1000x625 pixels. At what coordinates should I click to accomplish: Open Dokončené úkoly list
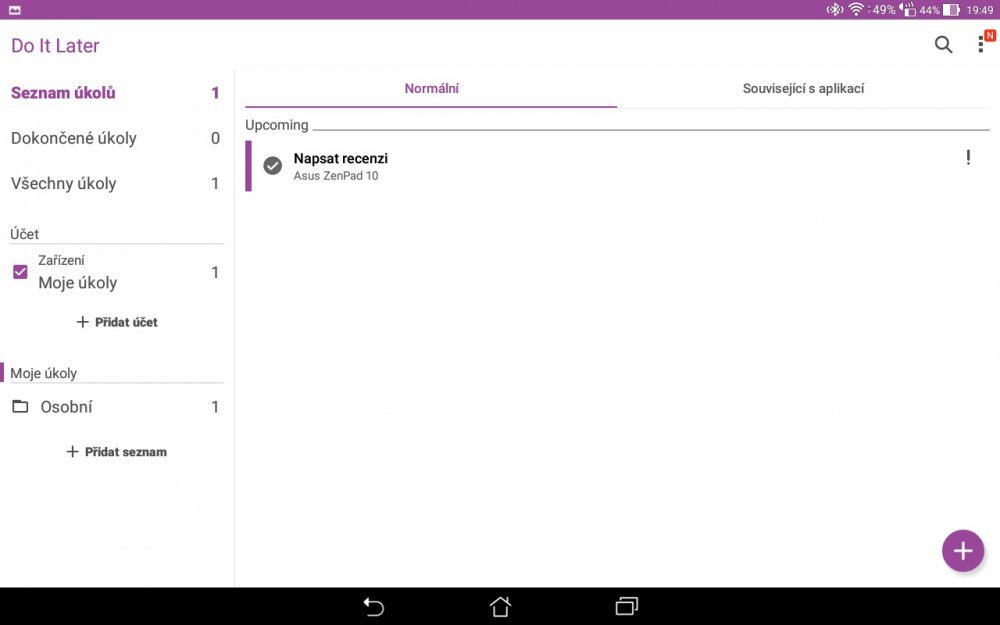[x=75, y=138]
